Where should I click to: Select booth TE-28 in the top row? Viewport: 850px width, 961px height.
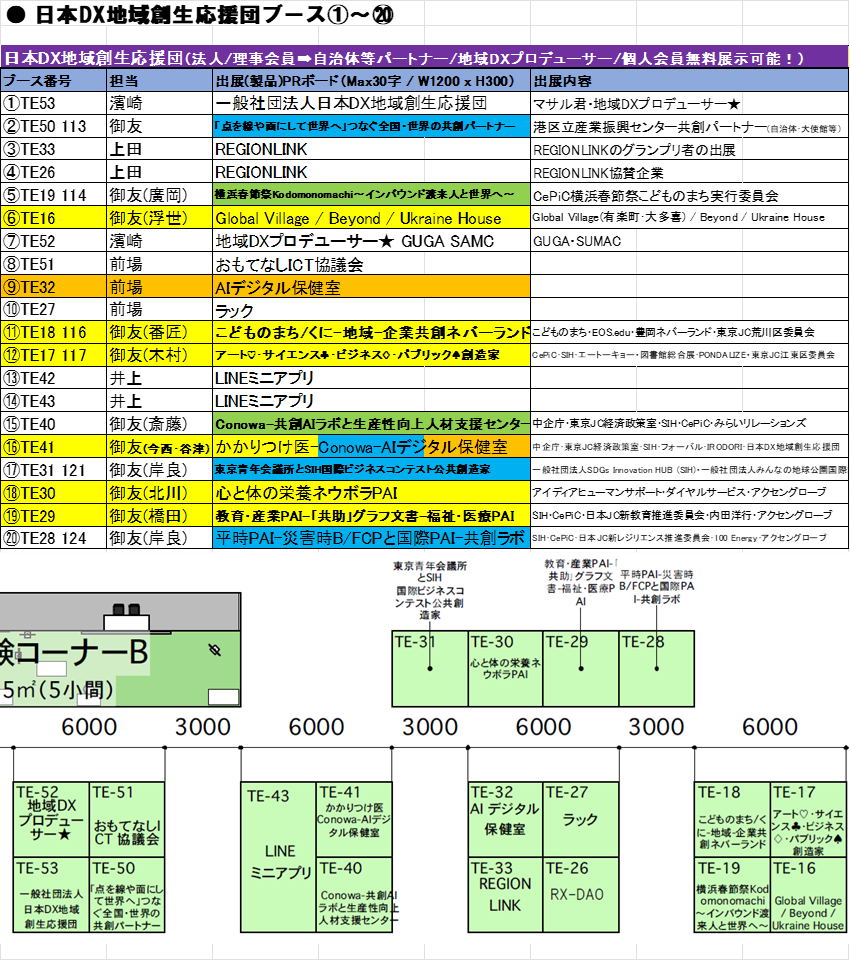point(656,668)
